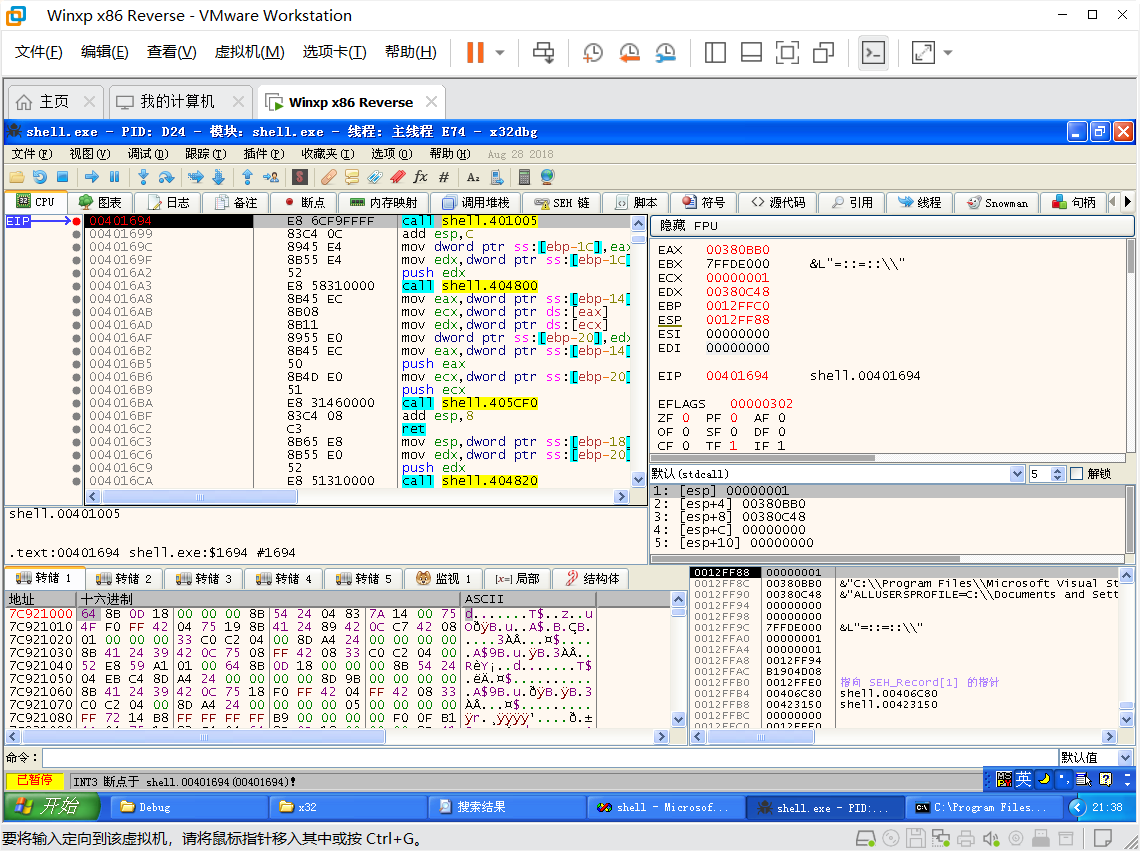Click the fx functions icon
Image resolution: width=1140 pixels, height=851 pixels.
tap(420, 177)
